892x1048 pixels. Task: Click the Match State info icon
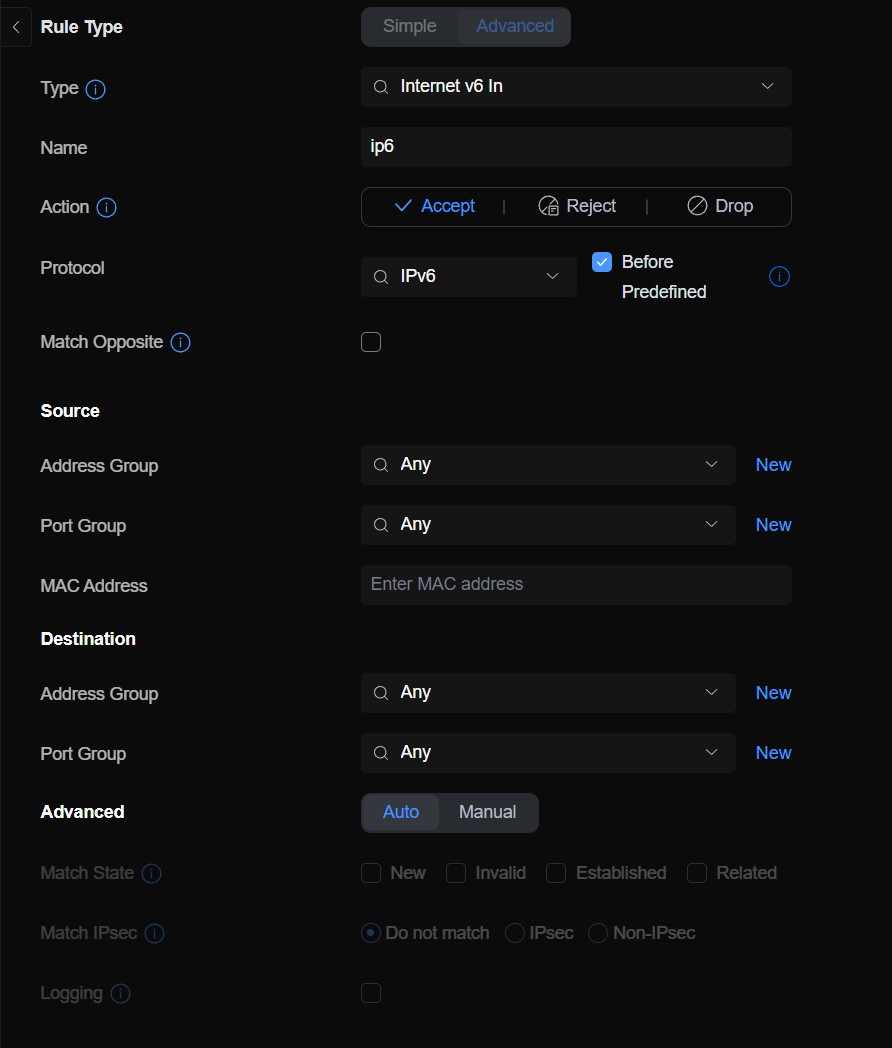point(151,874)
